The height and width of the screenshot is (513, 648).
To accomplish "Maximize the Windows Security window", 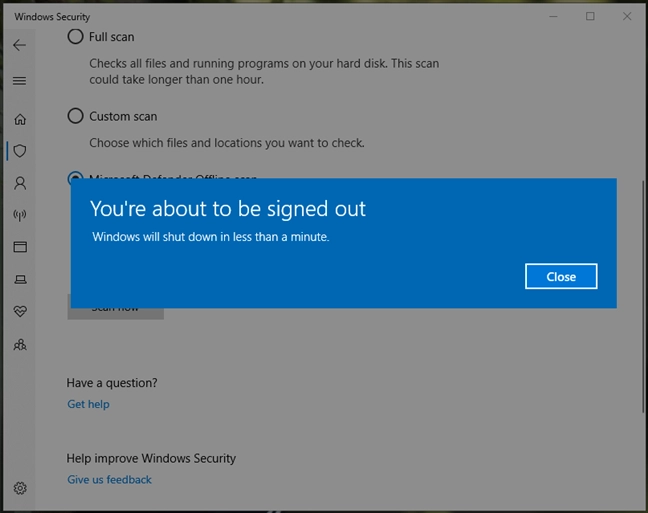I will click(590, 17).
